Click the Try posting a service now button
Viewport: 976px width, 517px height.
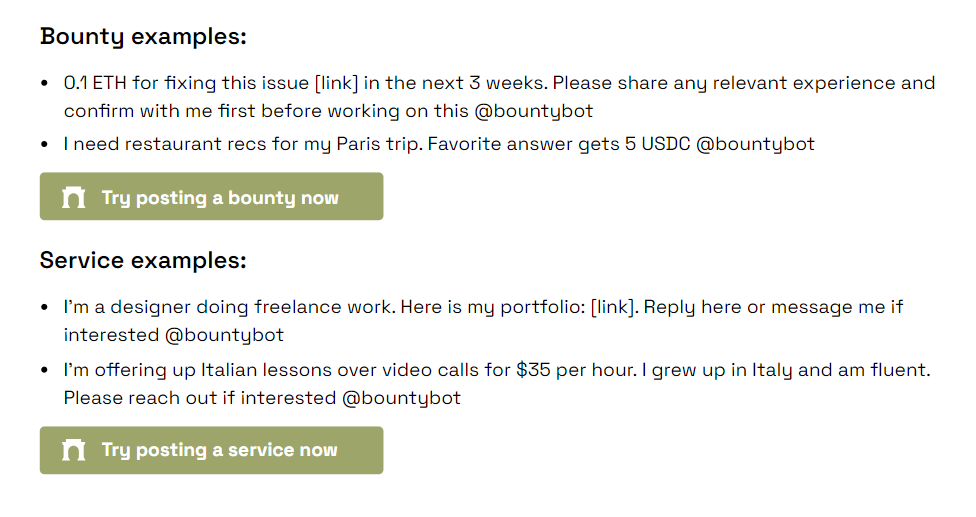[212, 450]
